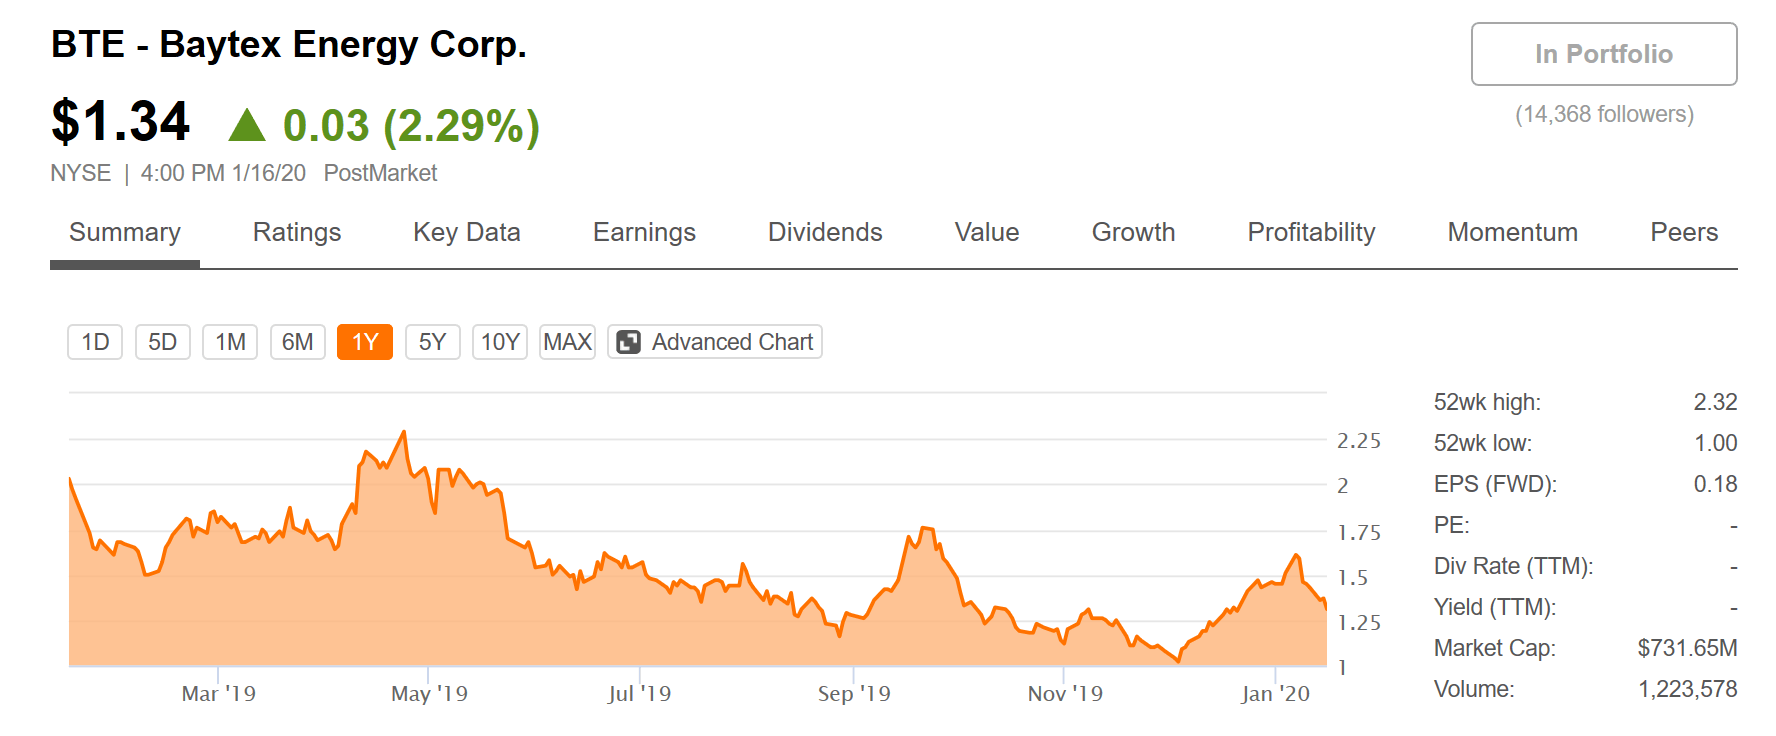Choose the 6M chart range
This screenshot has width=1776, height=736.
pyautogui.click(x=297, y=342)
